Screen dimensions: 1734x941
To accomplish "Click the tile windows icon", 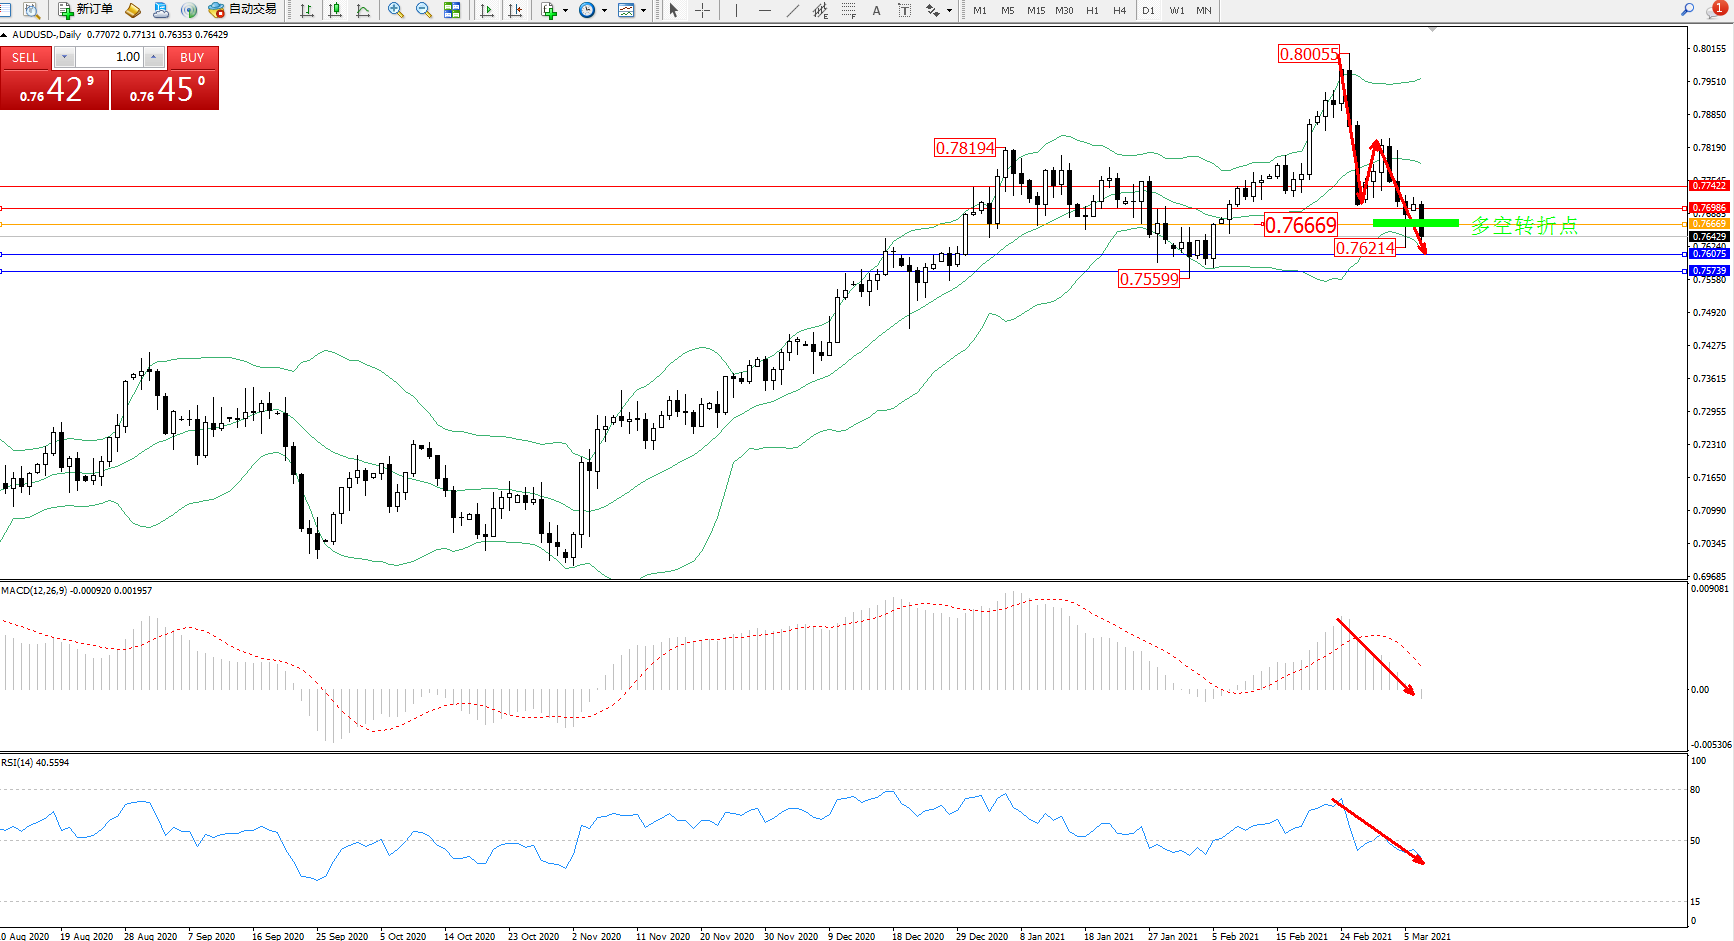I will coord(452,10).
